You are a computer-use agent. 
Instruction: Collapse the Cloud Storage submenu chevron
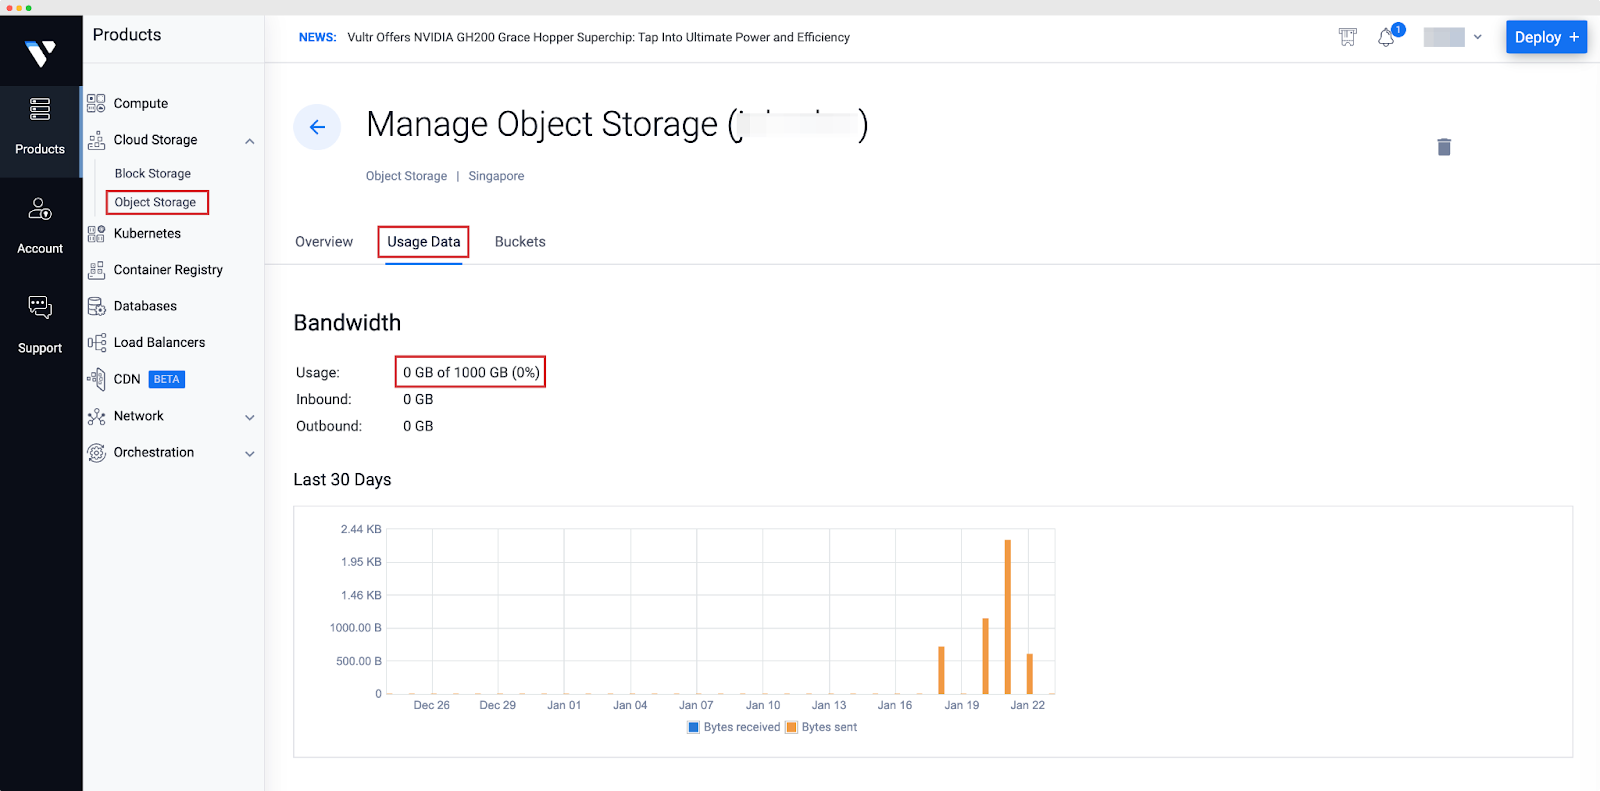click(250, 141)
